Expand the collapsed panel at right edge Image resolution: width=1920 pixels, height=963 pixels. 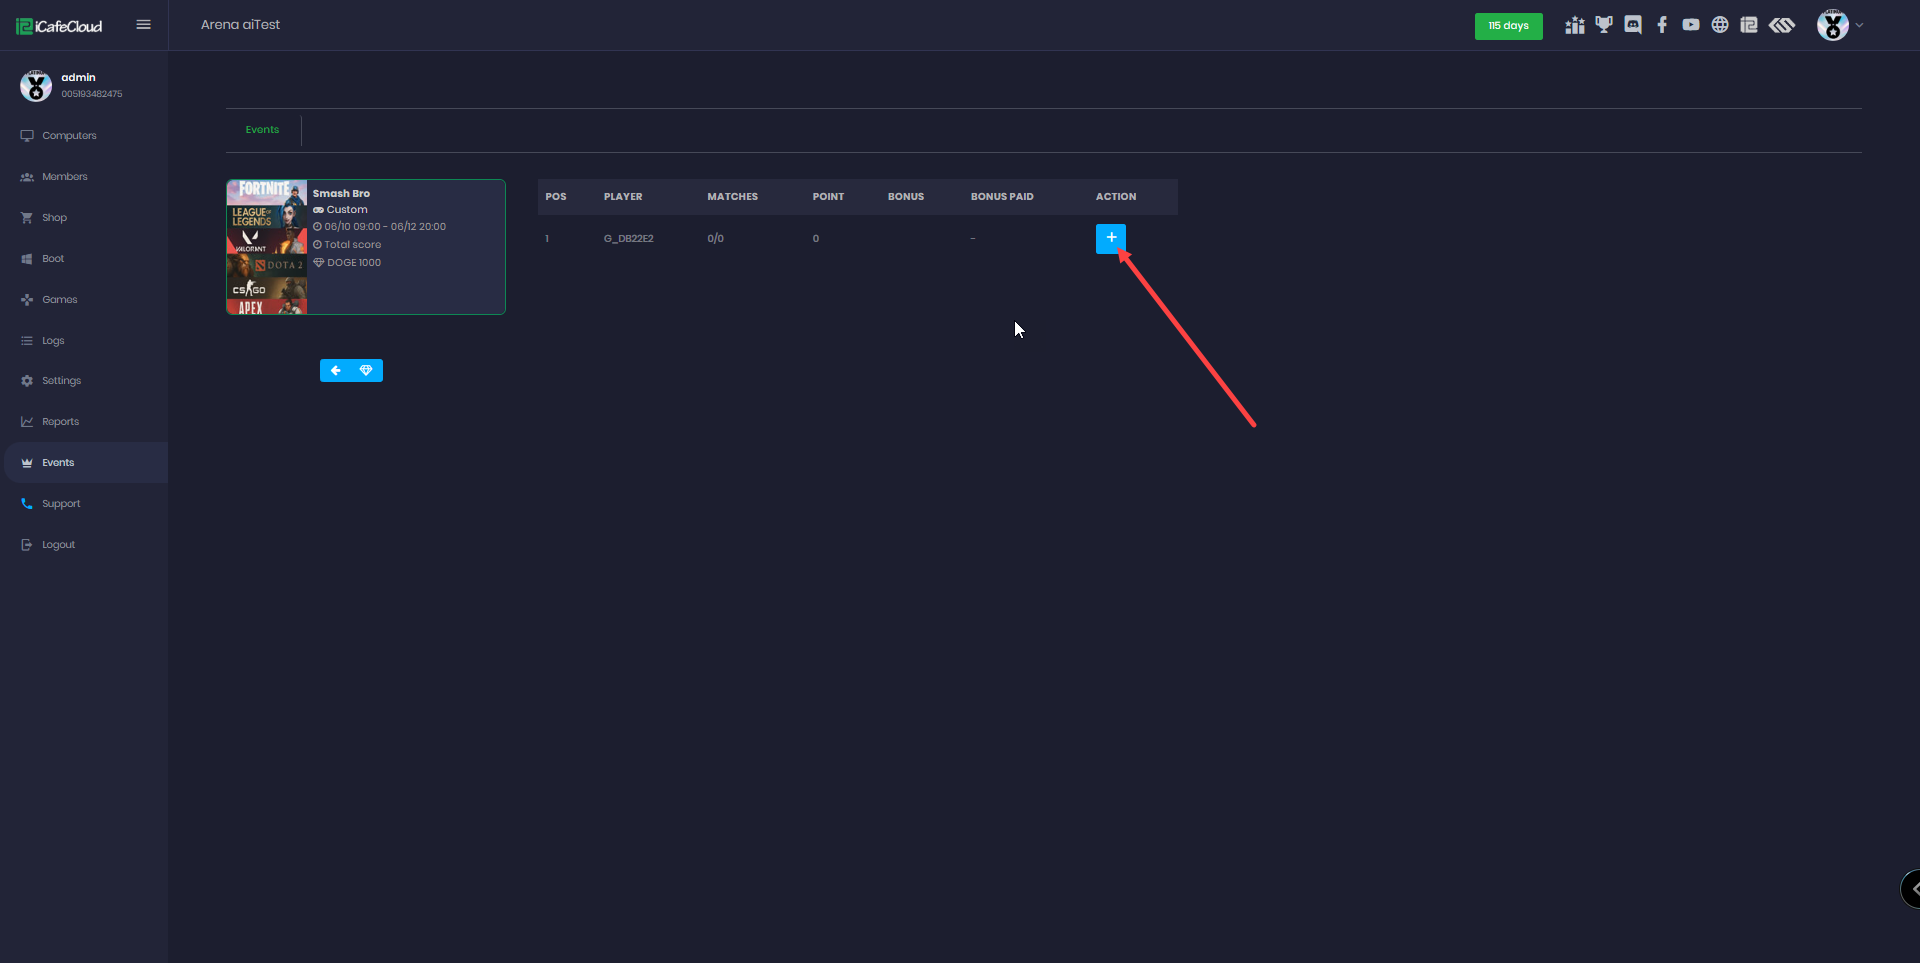[x=1911, y=888]
